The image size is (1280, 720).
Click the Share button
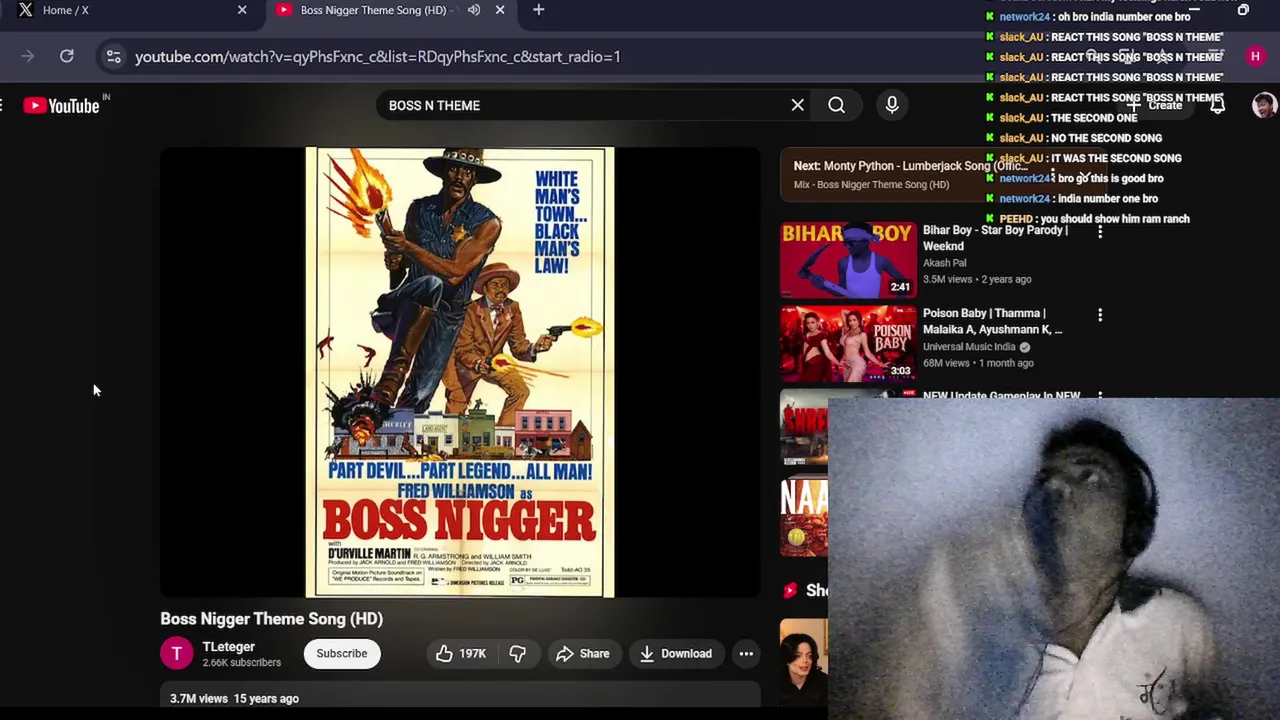click(x=583, y=654)
